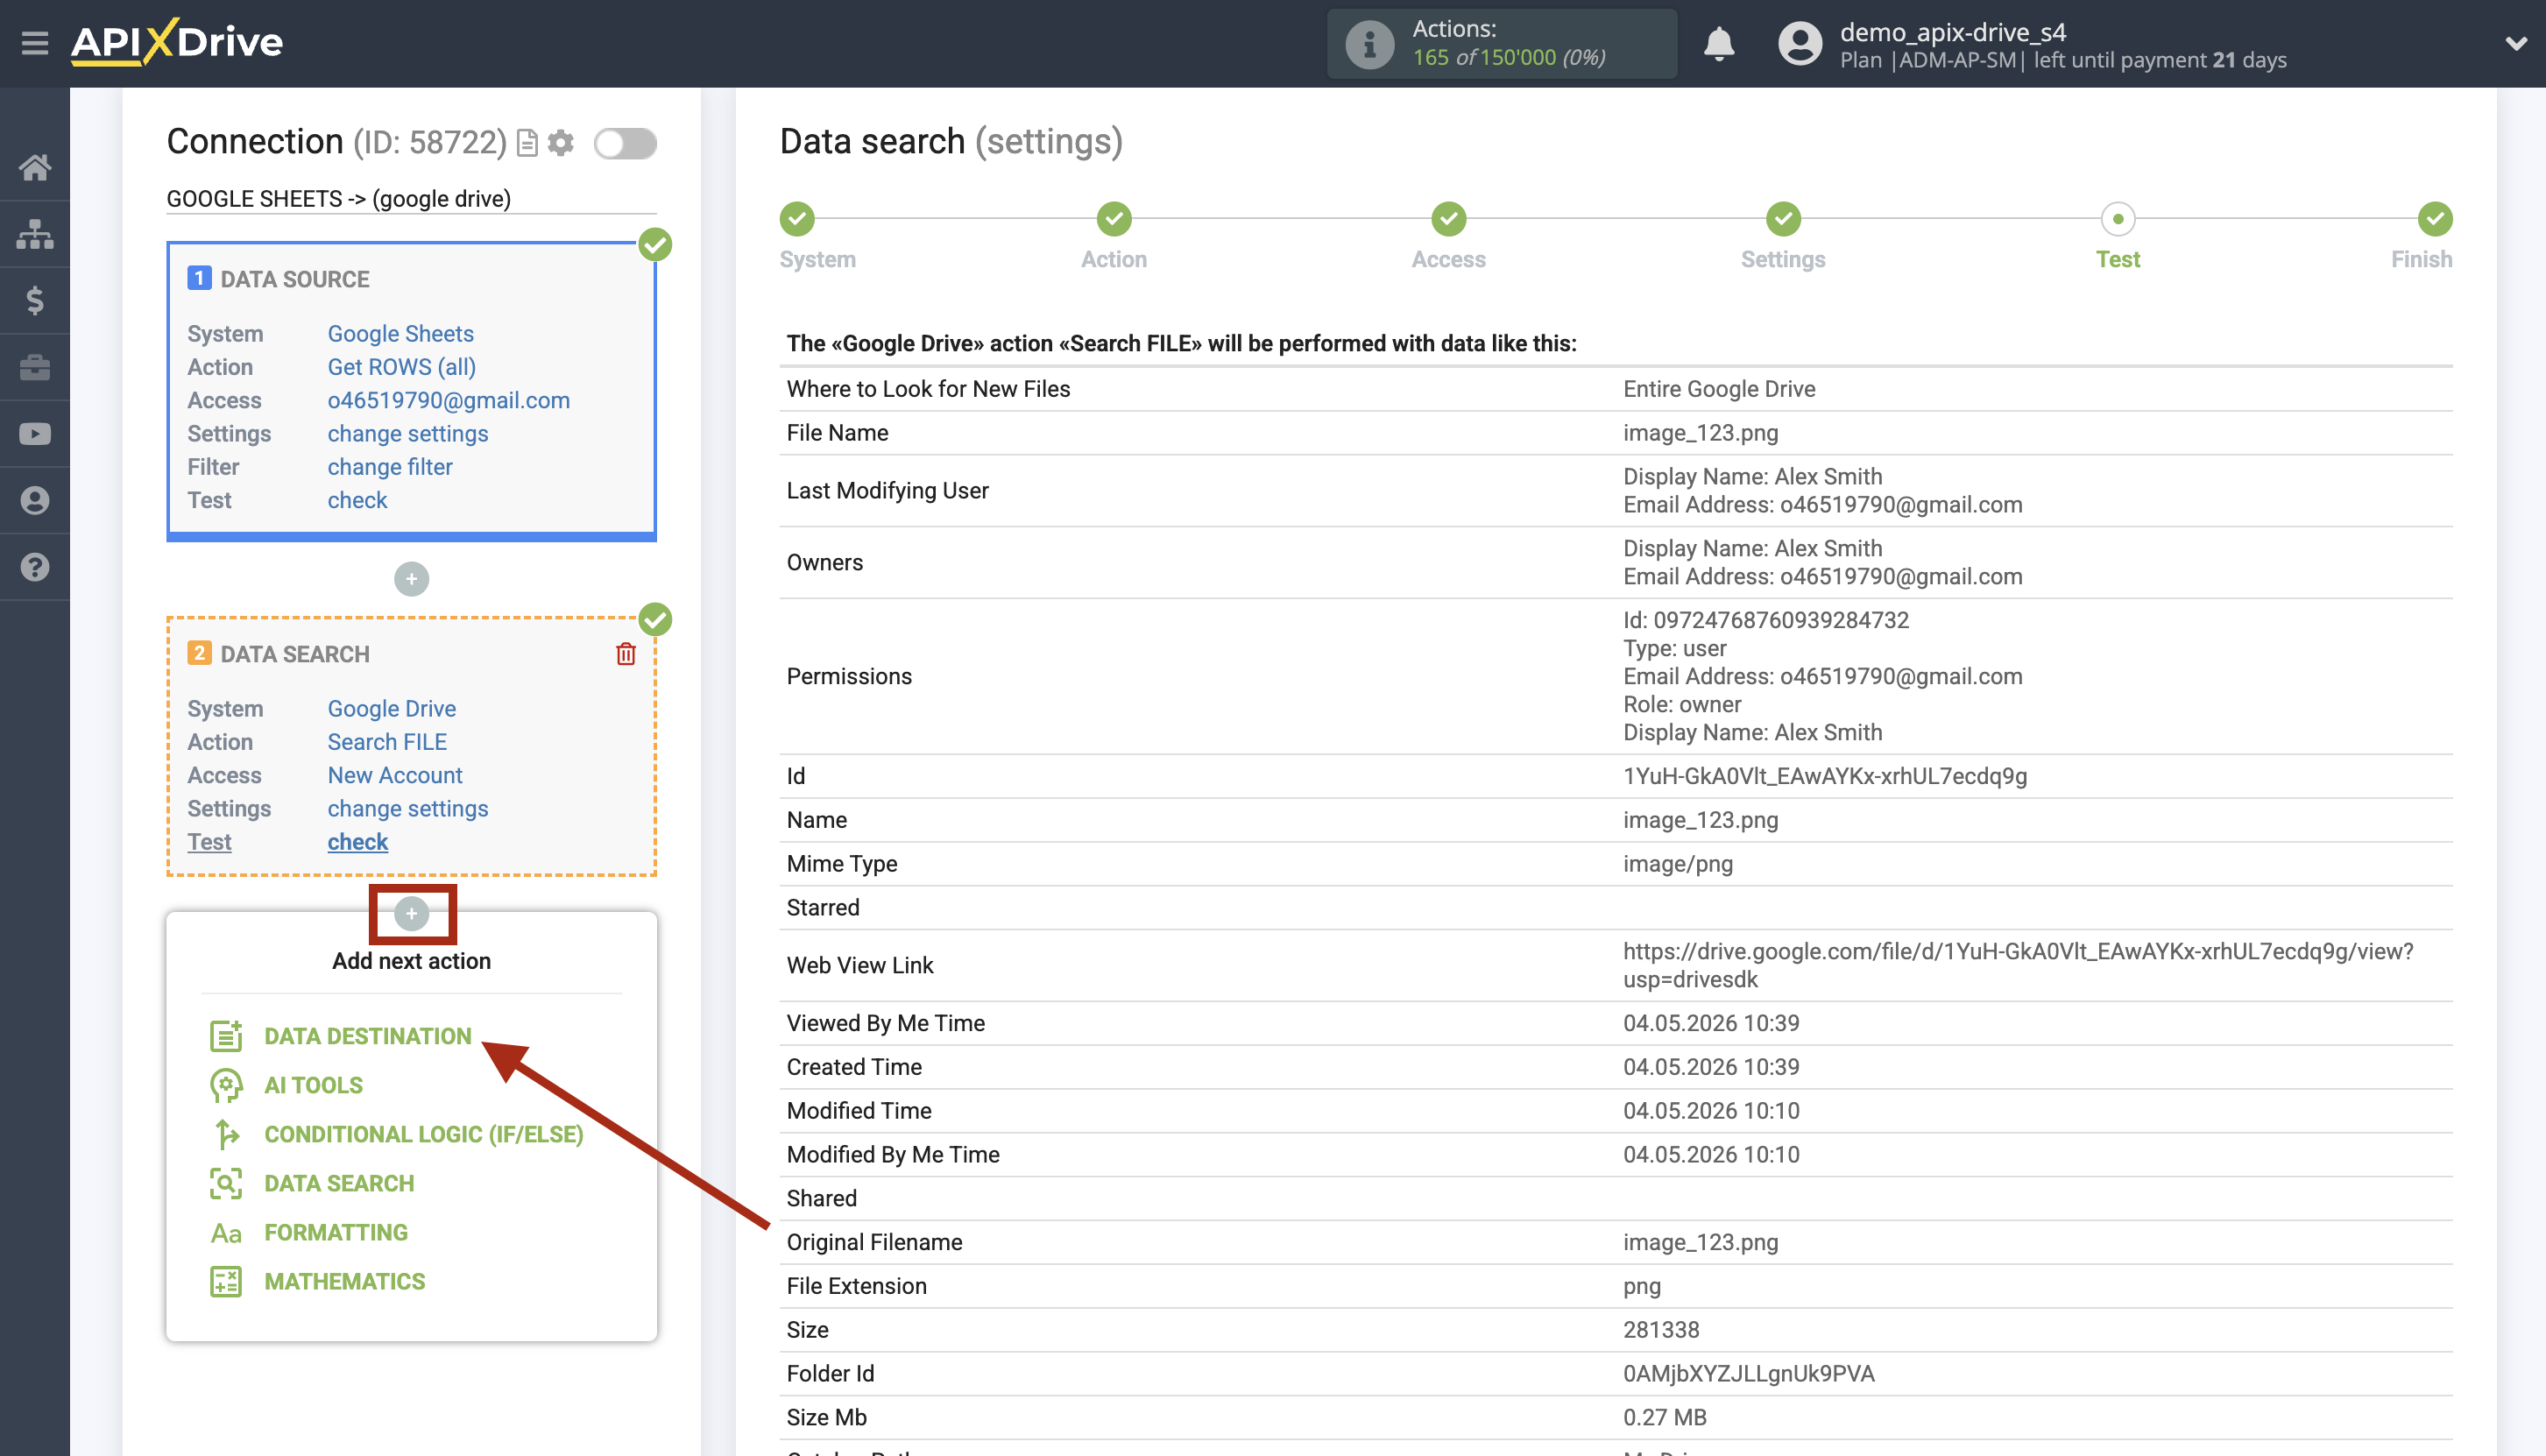Click the Formatting Aa icon
Screen dimensions: 2546x1456
226,1233
